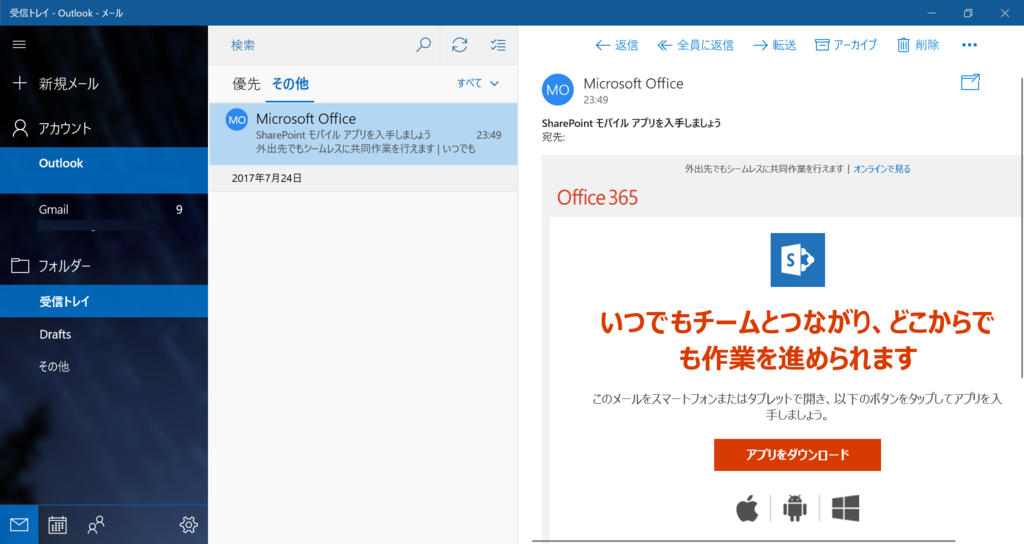Viewport: 1024px width, 544px height.
Task: Switch to the その他 inbox tab
Action: click(x=290, y=84)
